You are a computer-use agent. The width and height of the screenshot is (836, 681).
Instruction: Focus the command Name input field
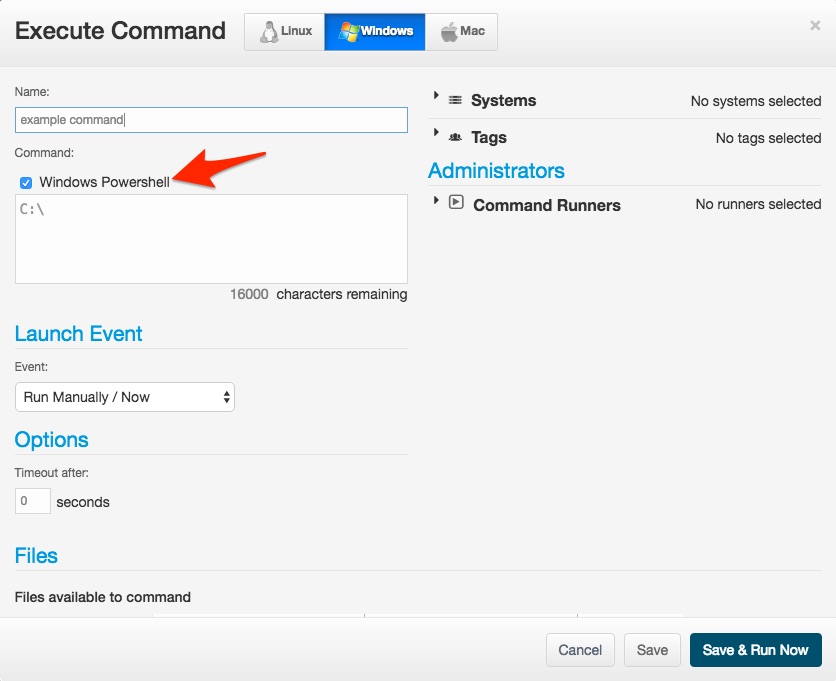(211, 120)
